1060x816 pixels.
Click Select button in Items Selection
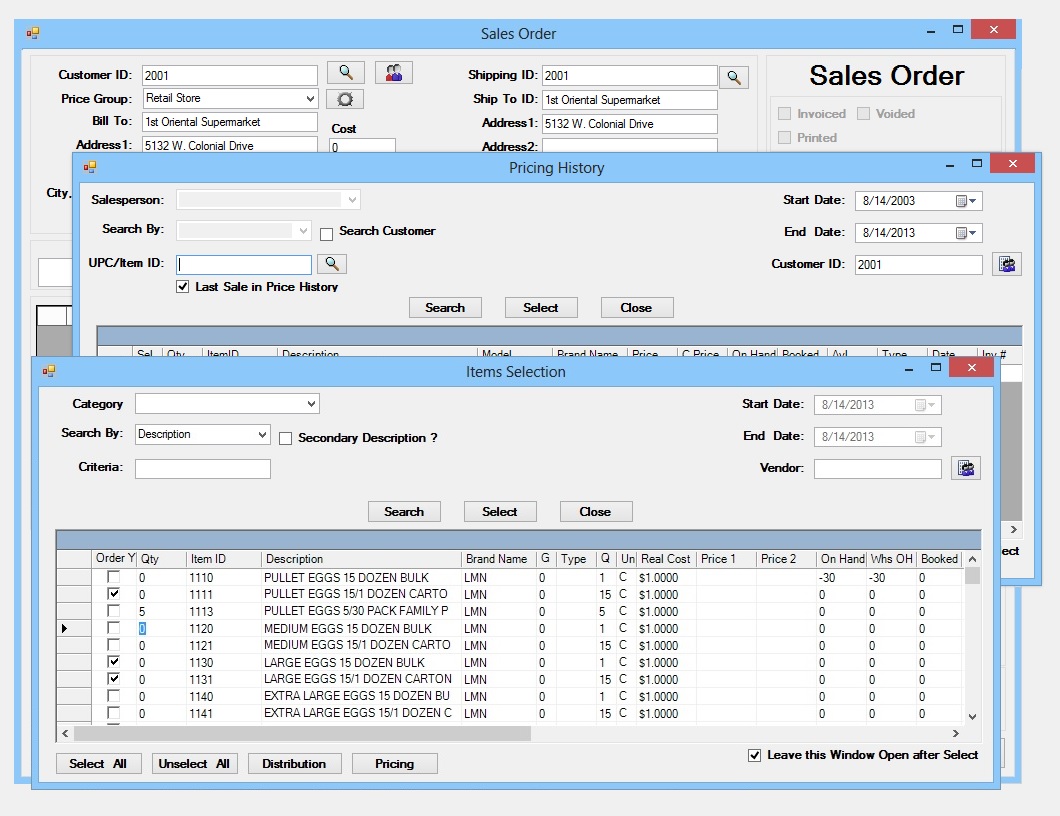click(500, 512)
